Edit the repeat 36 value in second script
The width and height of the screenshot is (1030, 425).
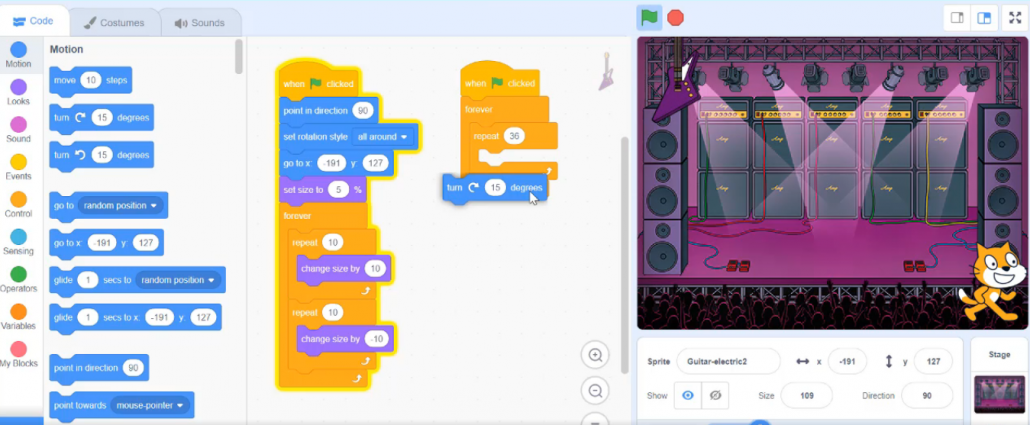coord(514,136)
